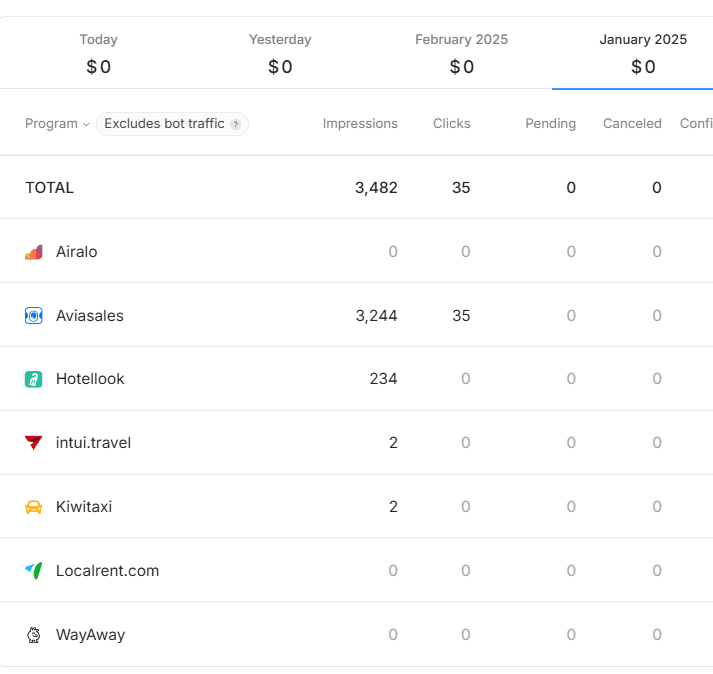Switch to the Yesterday tab

(280, 53)
